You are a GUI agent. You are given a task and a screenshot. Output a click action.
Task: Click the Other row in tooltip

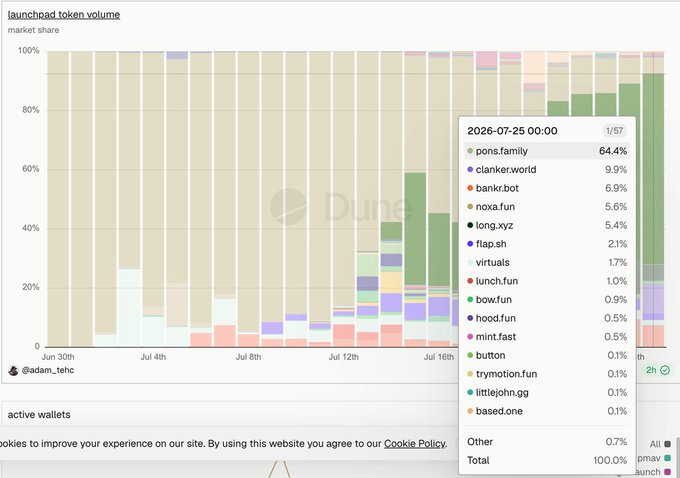[547, 442]
